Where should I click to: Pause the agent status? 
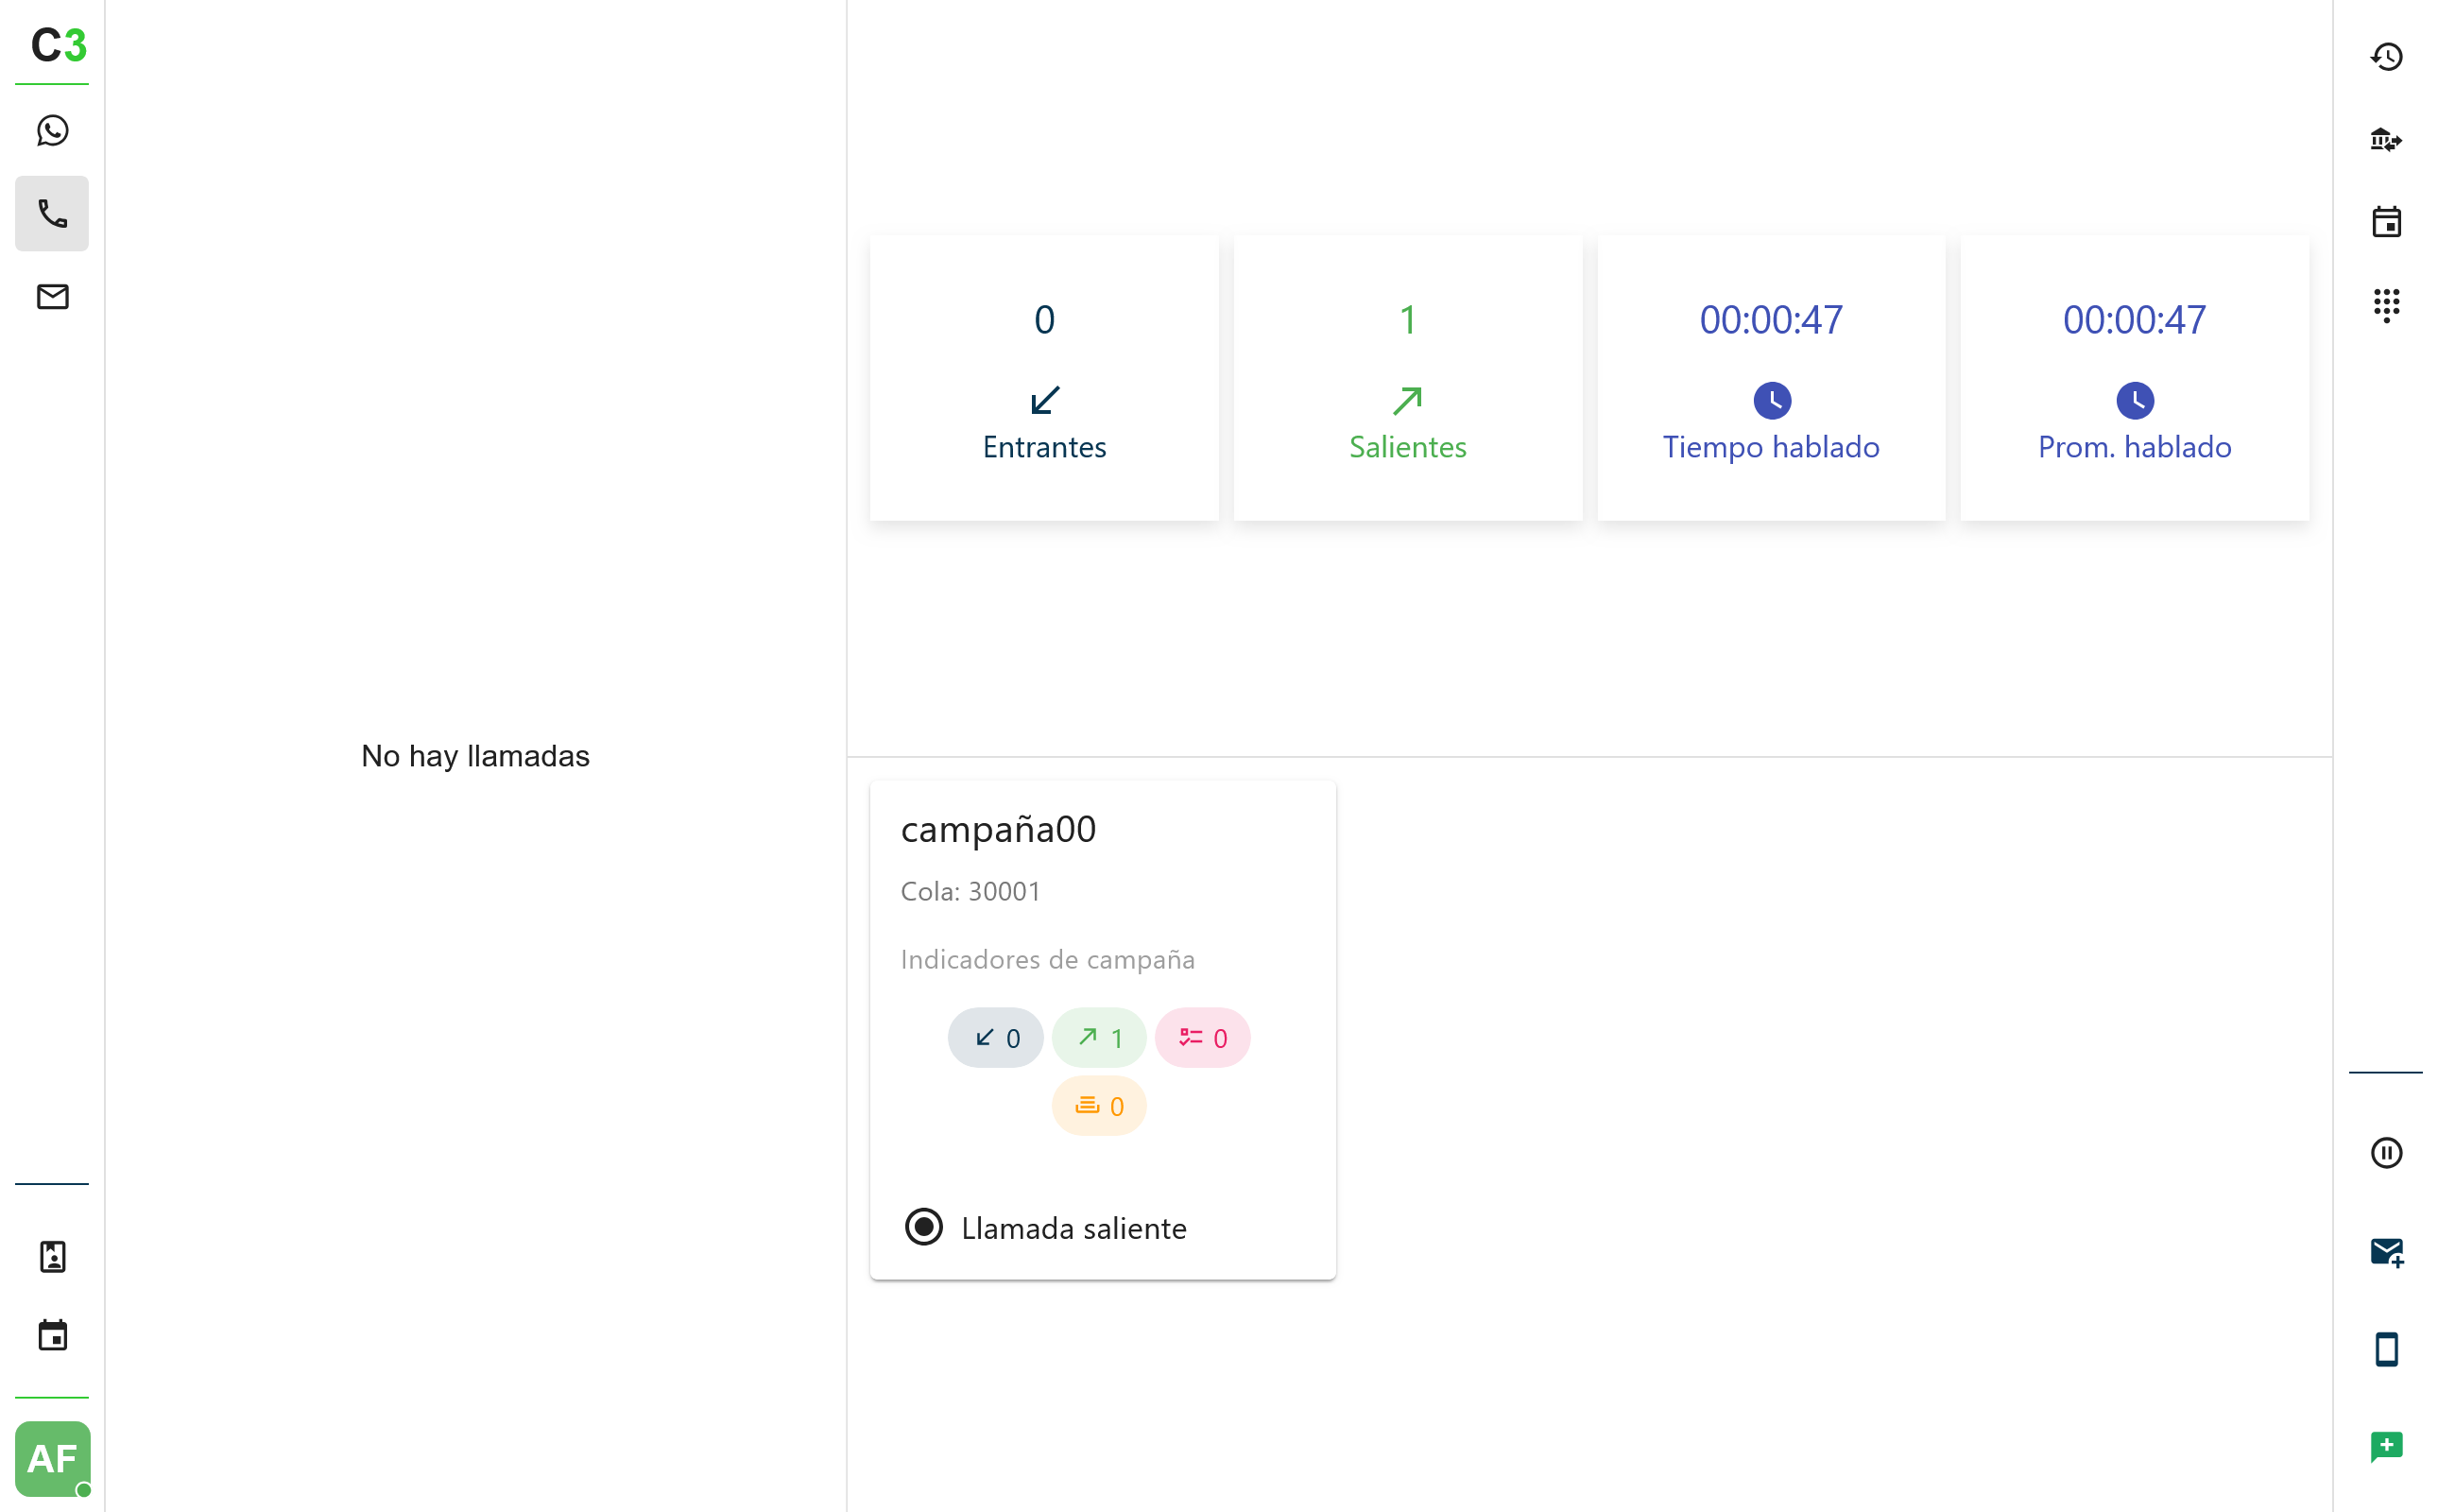click(x=2386, y=1153)
